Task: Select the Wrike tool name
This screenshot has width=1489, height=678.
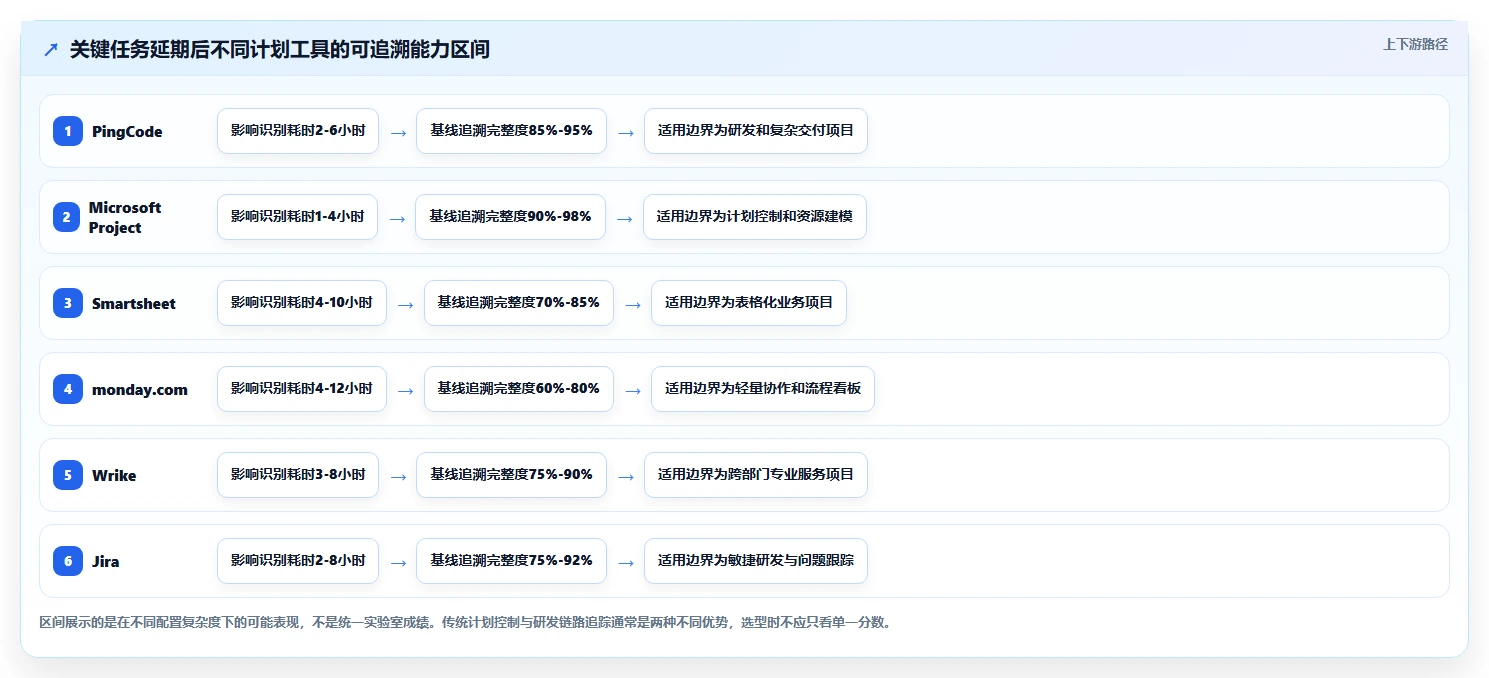Action: [114, 476]
